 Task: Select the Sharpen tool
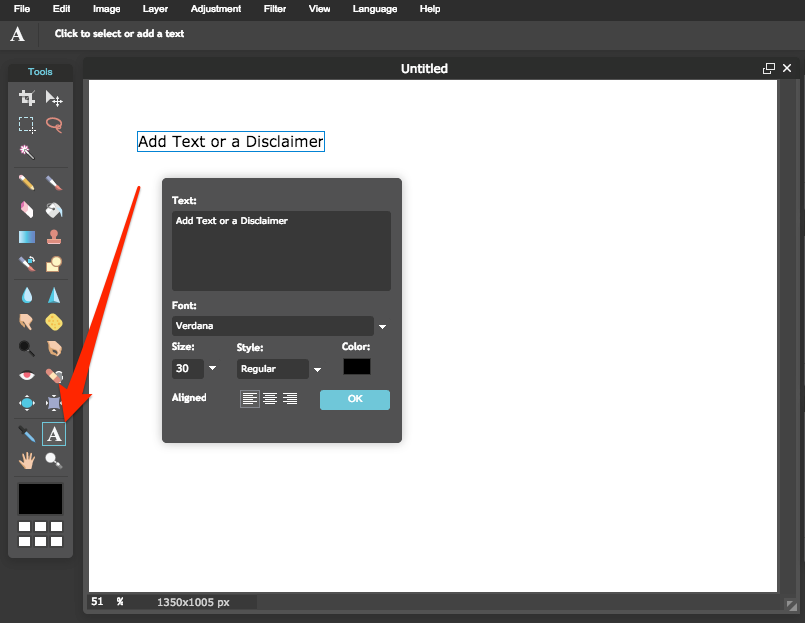(54, 295)
